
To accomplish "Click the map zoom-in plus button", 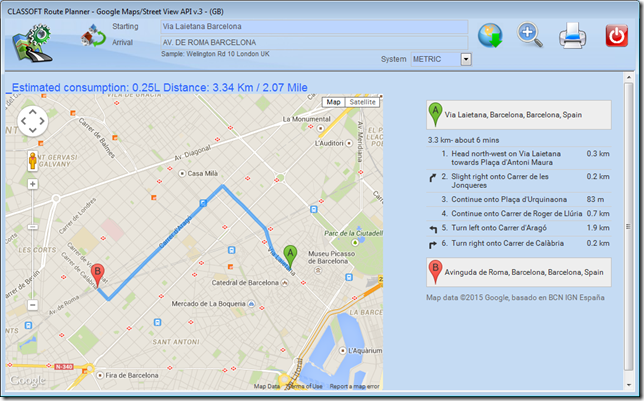I will coord(33,184).
